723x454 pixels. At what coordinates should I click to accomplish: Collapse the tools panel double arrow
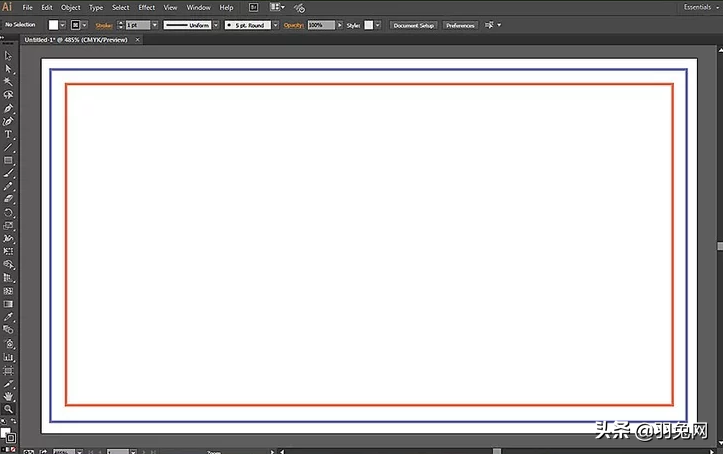tap(3, 38)
